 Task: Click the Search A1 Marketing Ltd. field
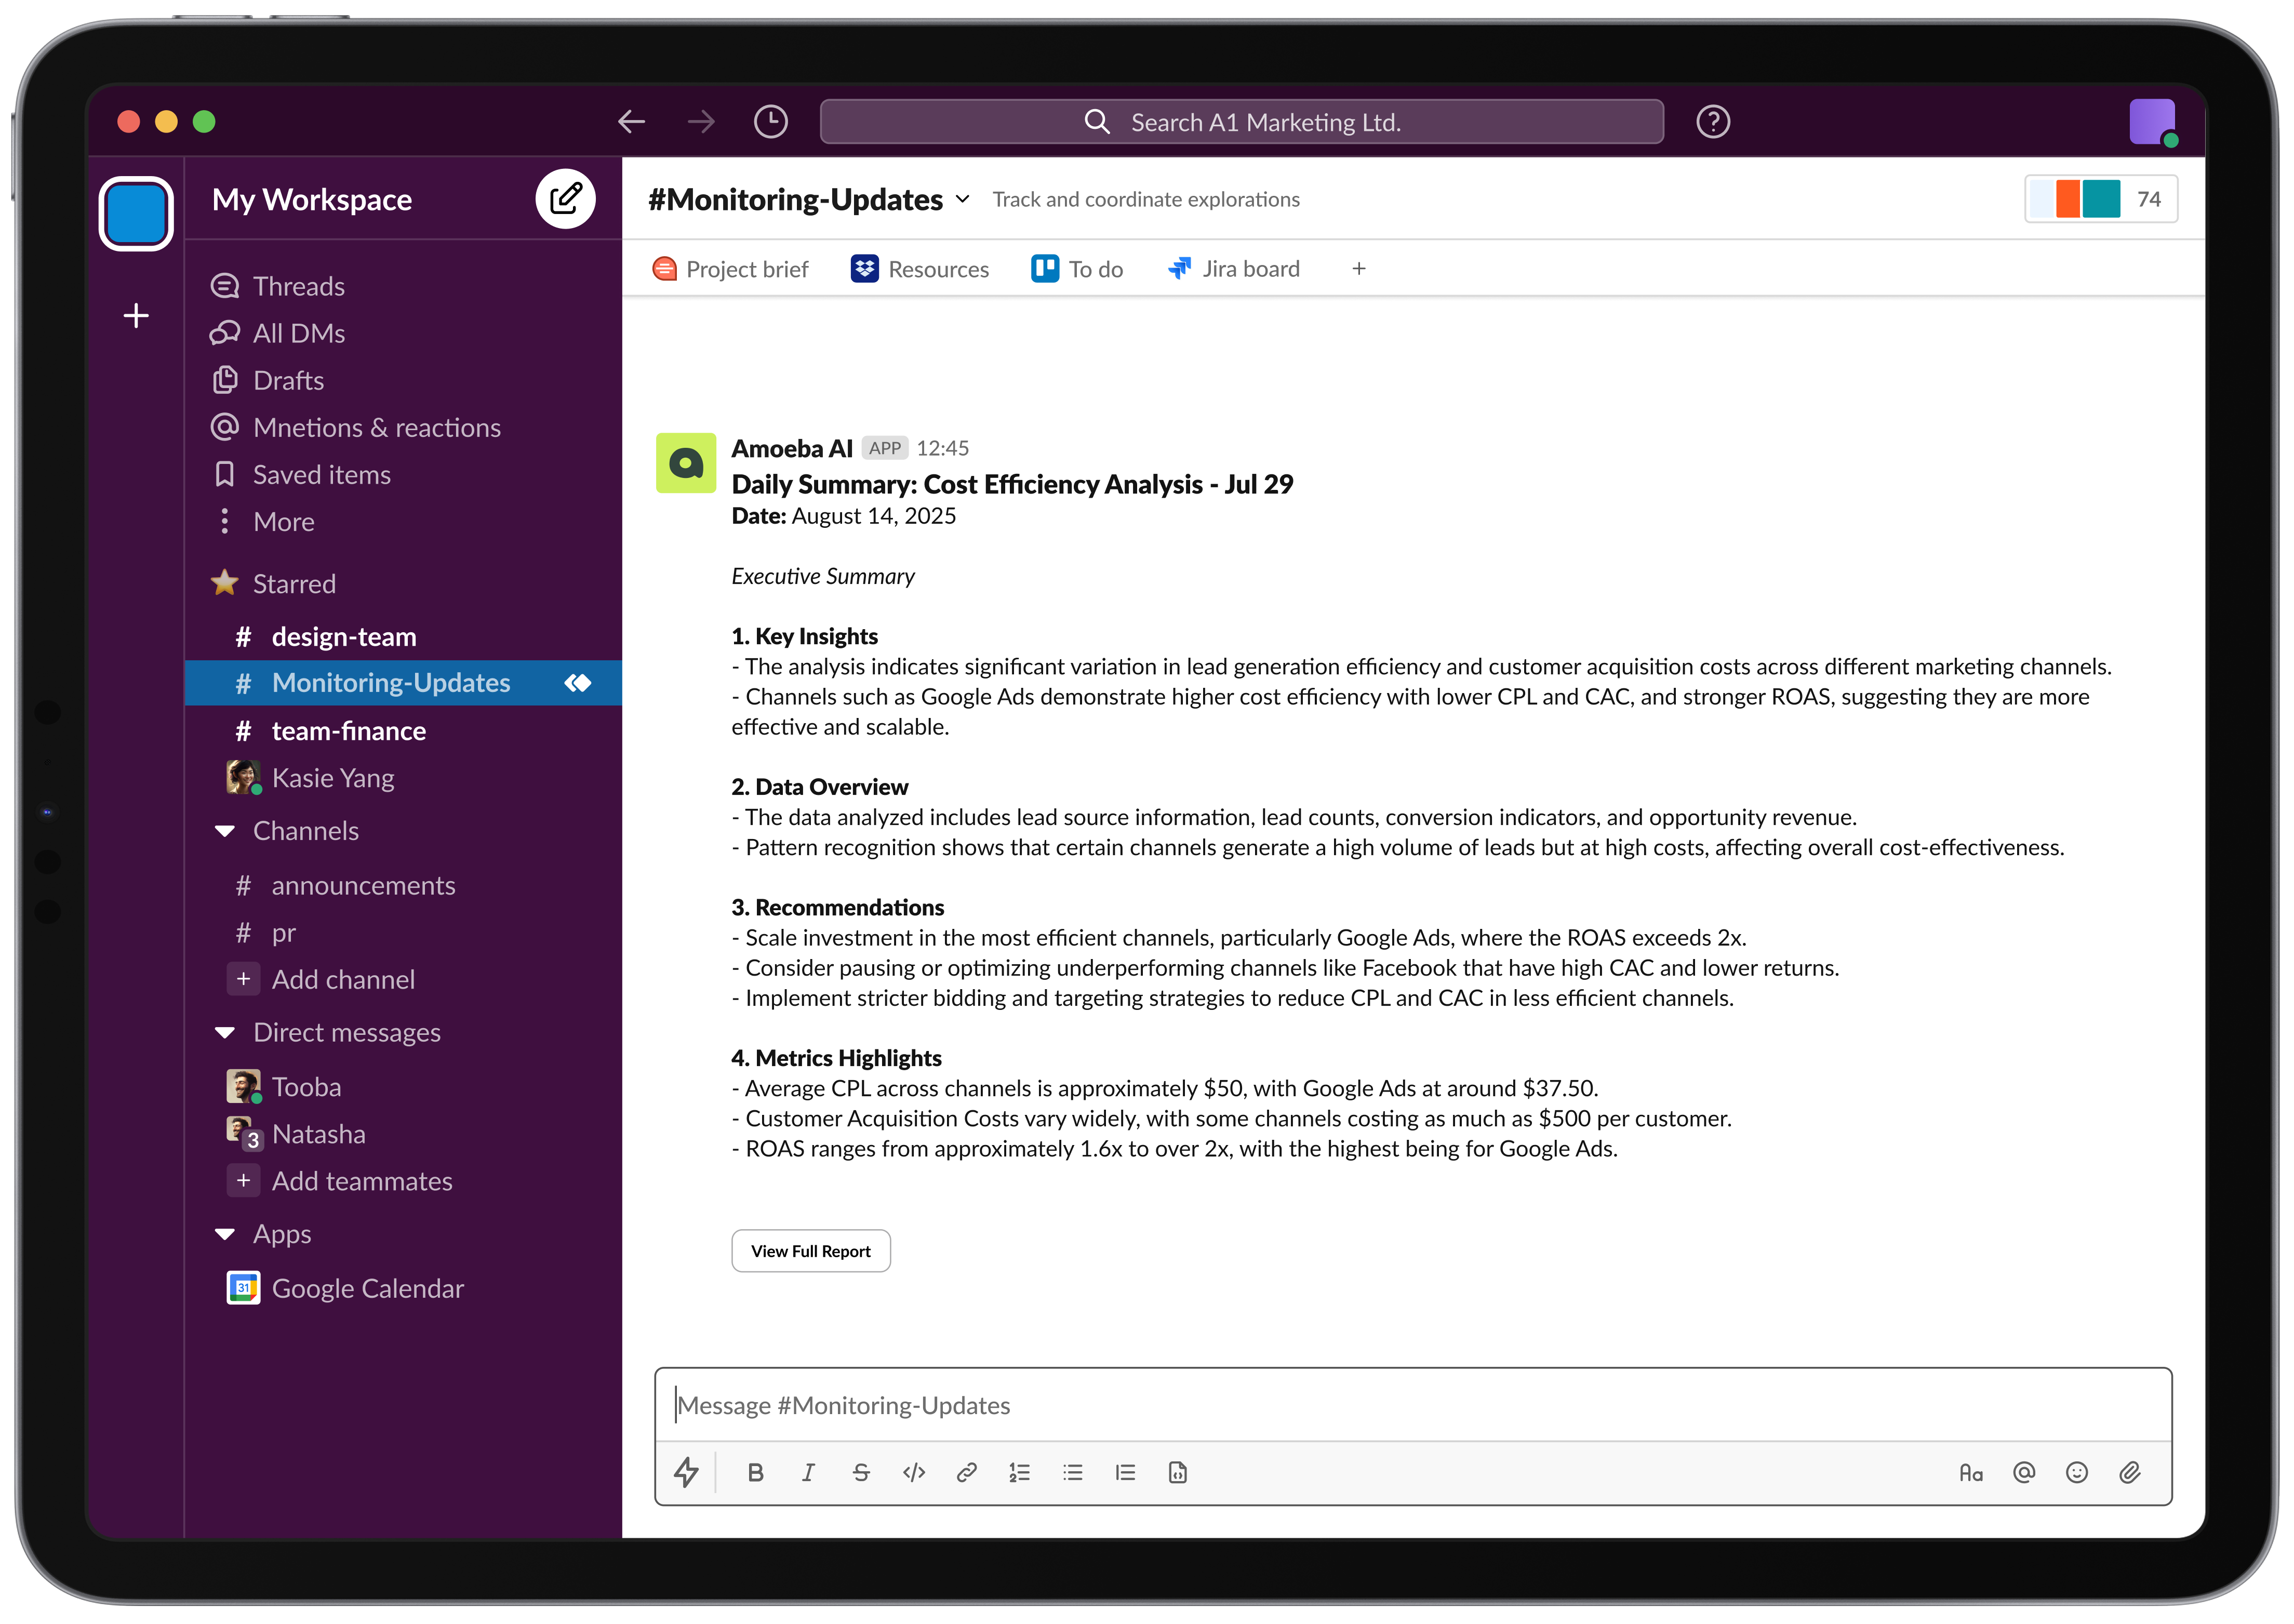pos(1241,122)
